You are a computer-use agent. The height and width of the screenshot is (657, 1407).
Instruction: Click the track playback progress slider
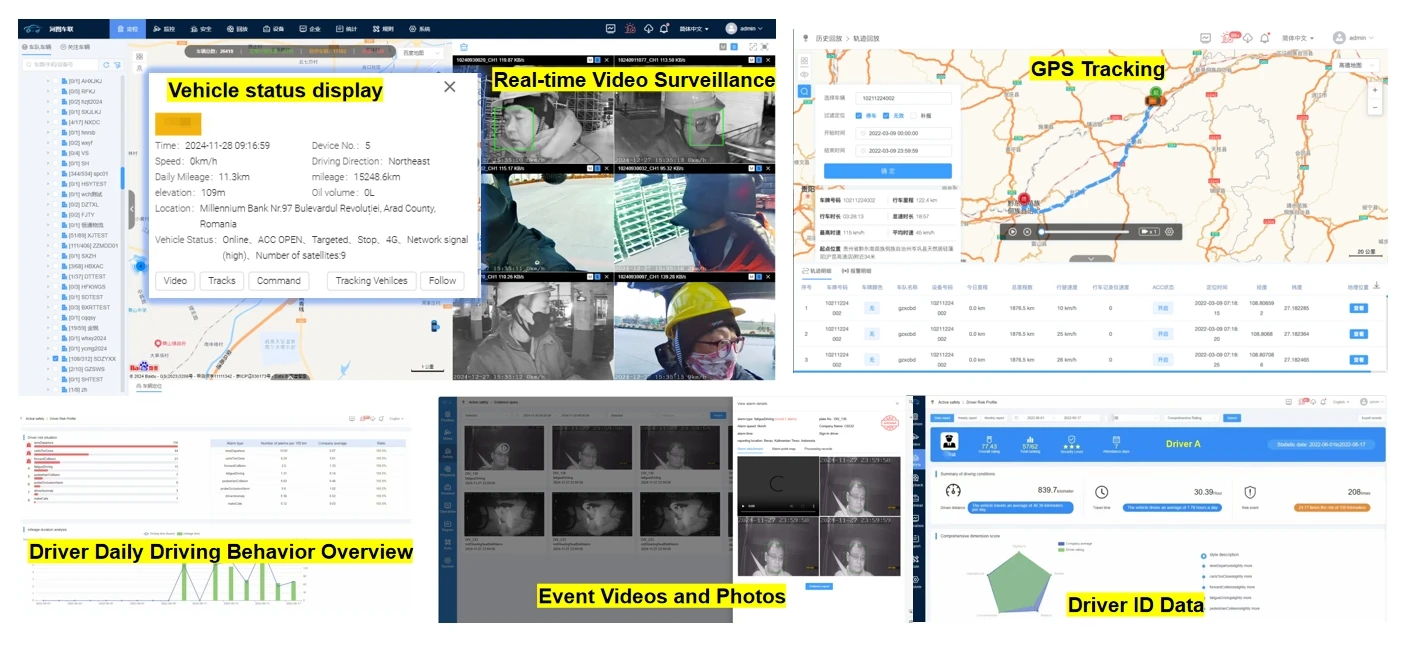[x=1084, y=232]
